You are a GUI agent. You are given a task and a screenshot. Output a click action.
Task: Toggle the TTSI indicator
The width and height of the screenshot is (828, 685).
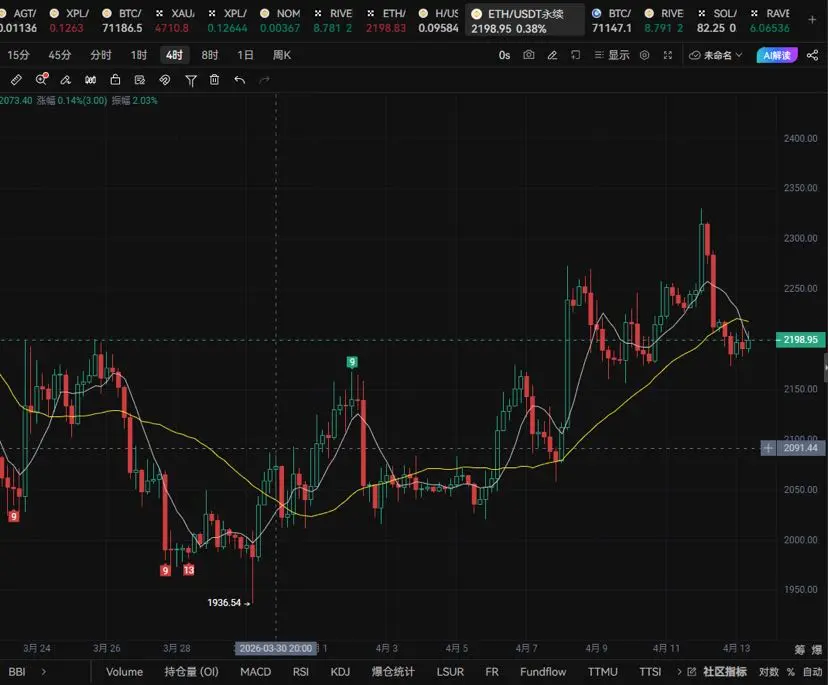650,672
